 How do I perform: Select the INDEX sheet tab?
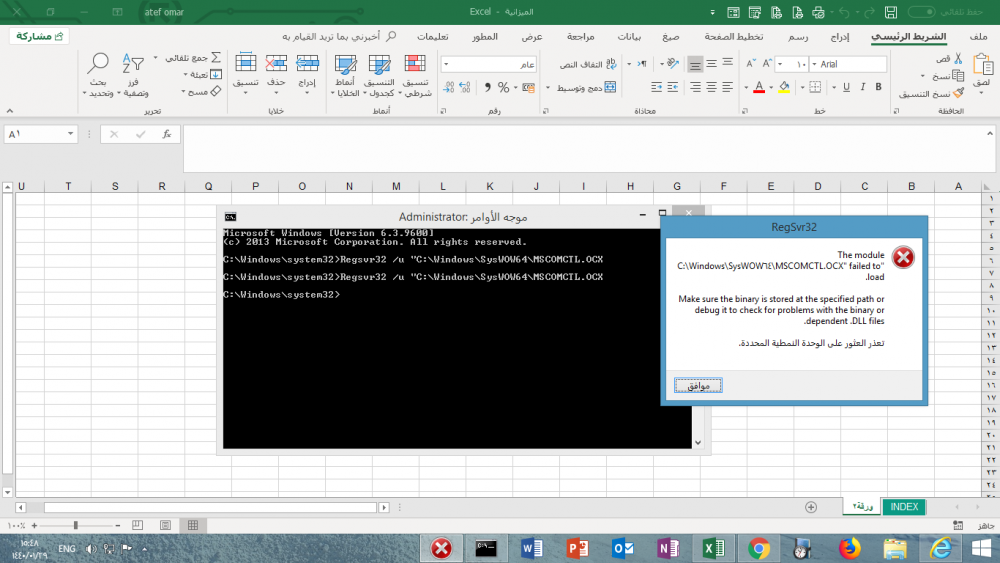click(904, 506)
